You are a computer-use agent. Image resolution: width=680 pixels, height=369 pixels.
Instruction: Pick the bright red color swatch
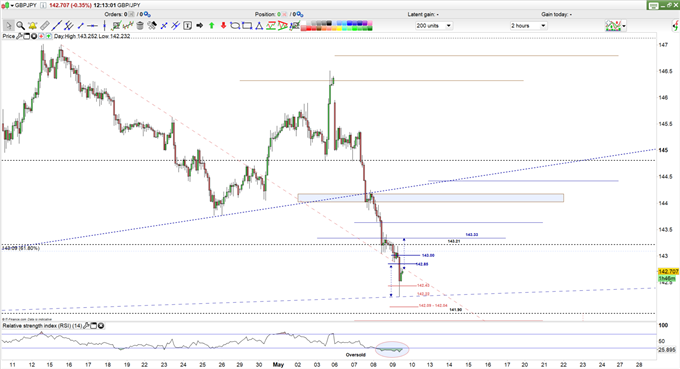tap(309, 29)
